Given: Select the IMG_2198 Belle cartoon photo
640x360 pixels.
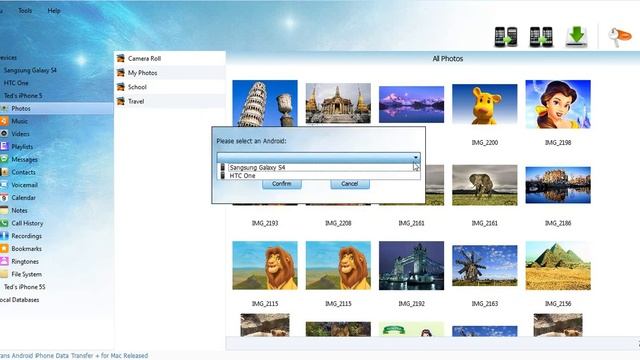Looking at the screenshot, I should (x=558, y=104).
